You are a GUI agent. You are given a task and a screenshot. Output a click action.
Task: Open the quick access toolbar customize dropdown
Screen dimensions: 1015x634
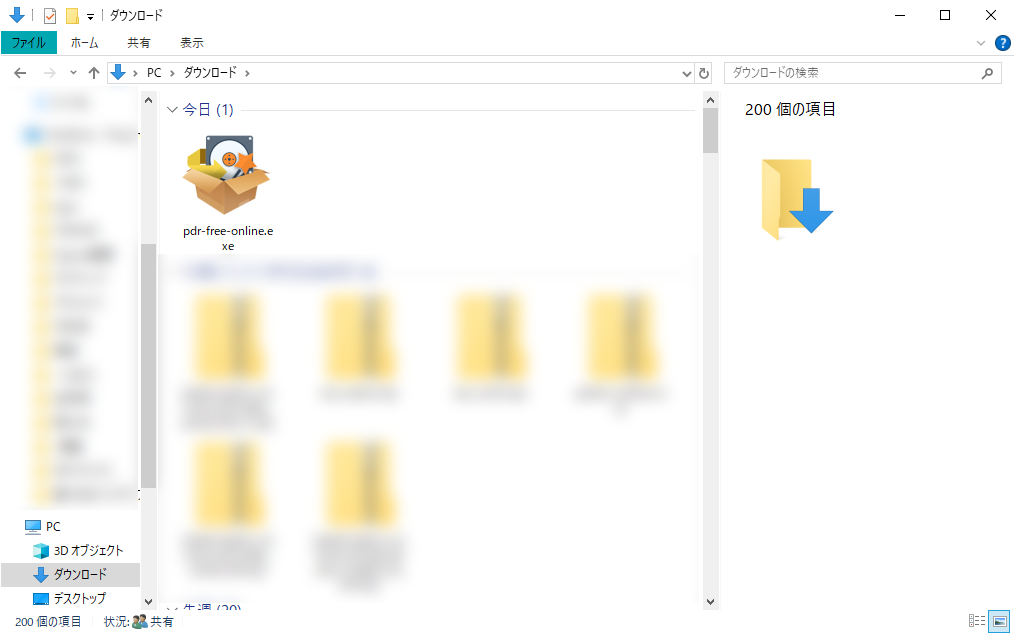click(x=91, y=16)
